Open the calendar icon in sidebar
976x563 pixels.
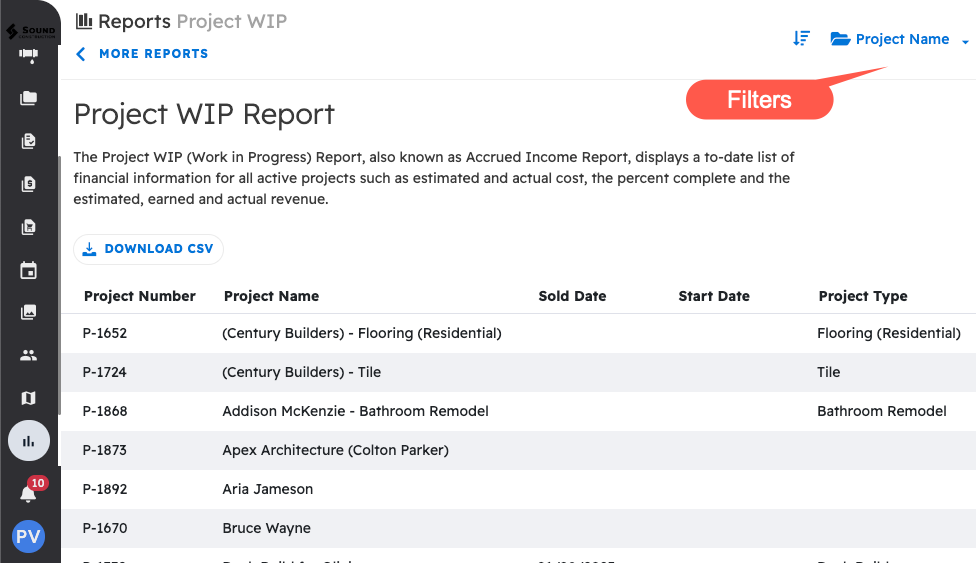click(x=29, y=270)
